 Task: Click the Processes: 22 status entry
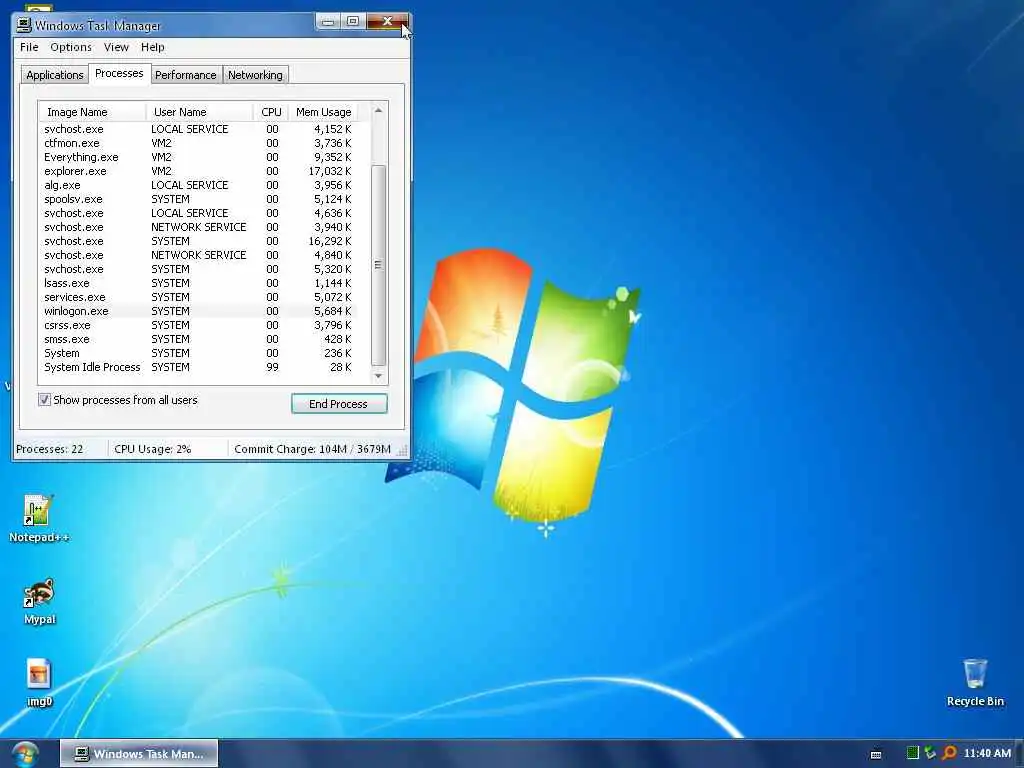click(50, 449)
